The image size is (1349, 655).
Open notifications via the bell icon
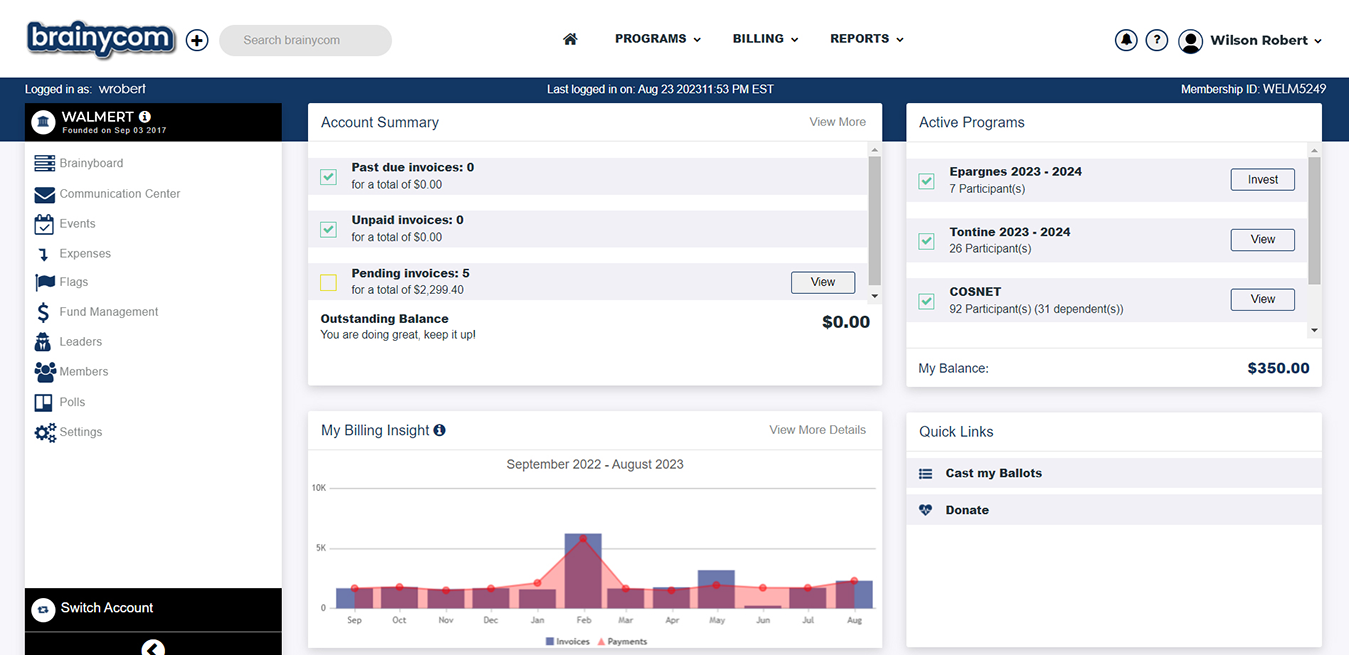pyautogui.click(x=1126, y=40)
